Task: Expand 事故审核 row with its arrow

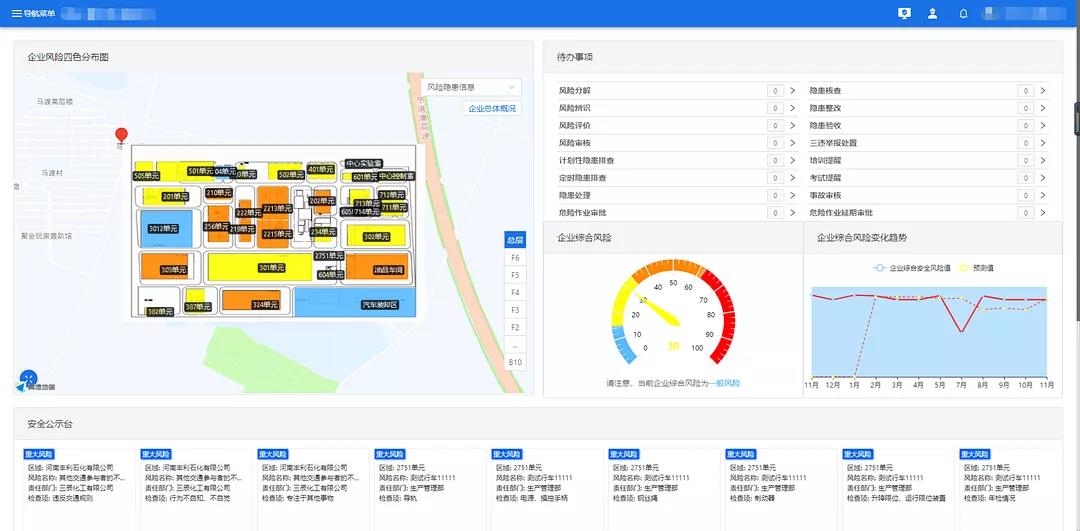Action: [x=1042, y=195]
